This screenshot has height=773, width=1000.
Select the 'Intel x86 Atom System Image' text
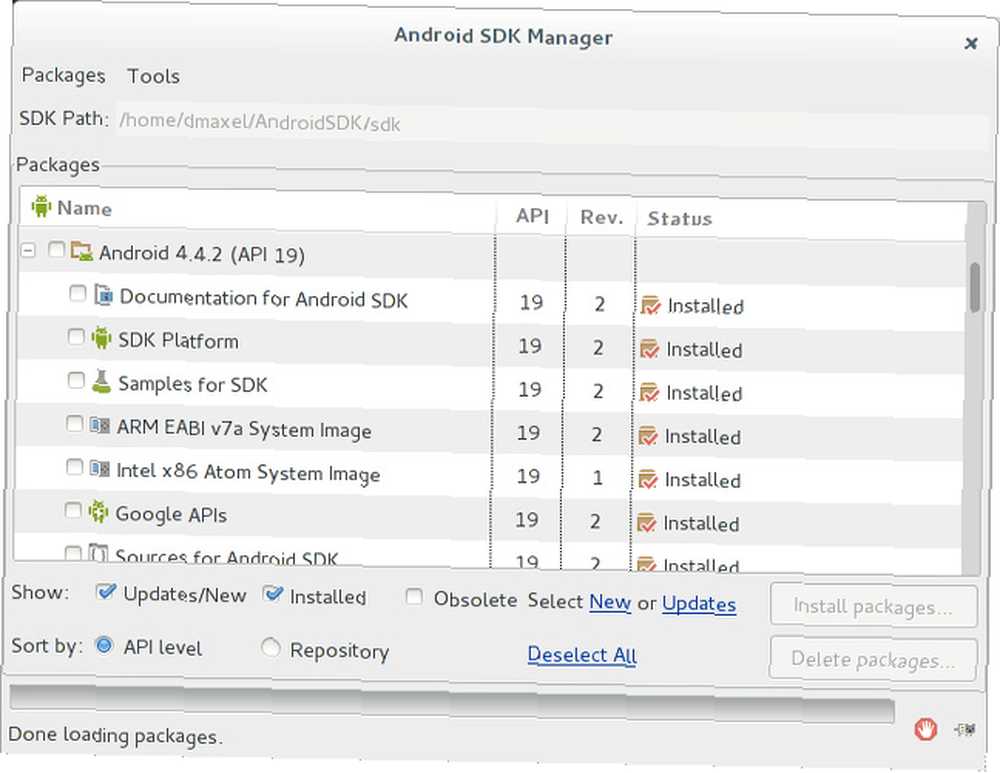(248, 473)
